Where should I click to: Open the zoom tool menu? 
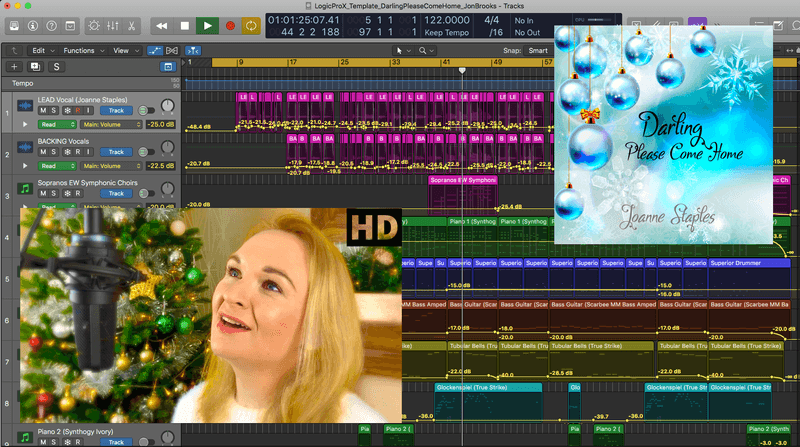click(426, 51)
